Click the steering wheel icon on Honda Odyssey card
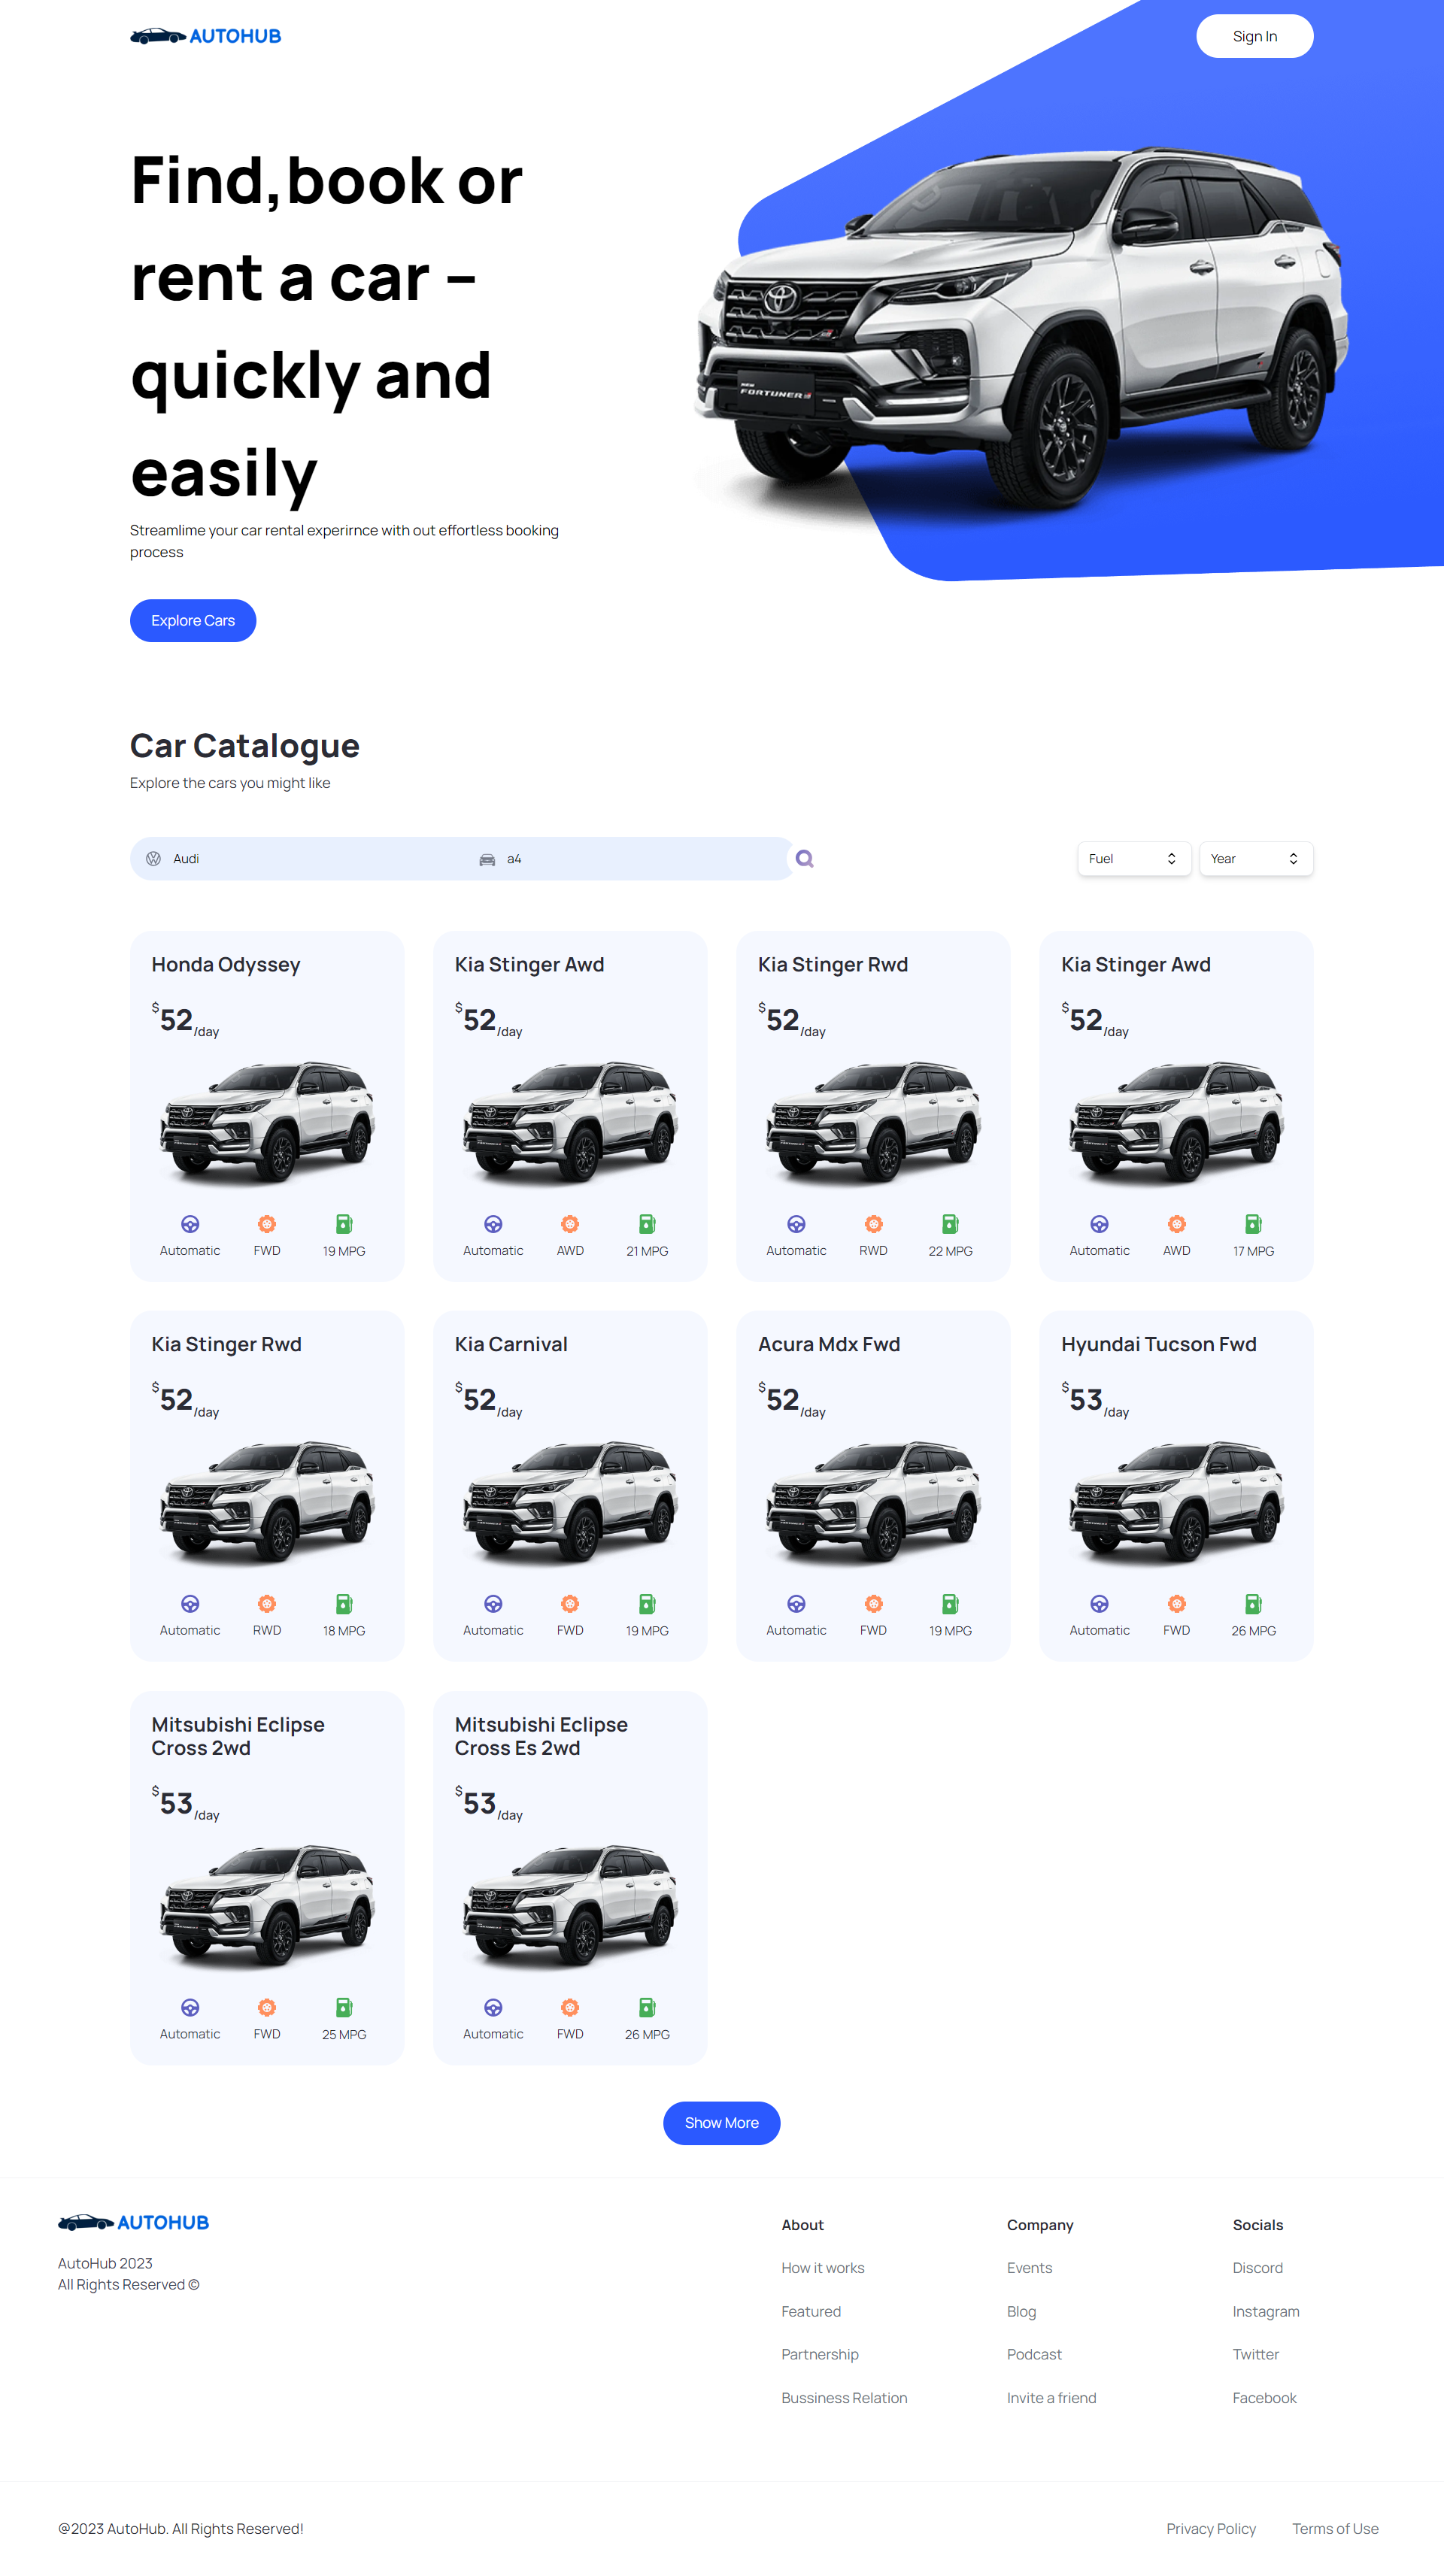This screenshot has width=1444, height=2576. 190,1224
